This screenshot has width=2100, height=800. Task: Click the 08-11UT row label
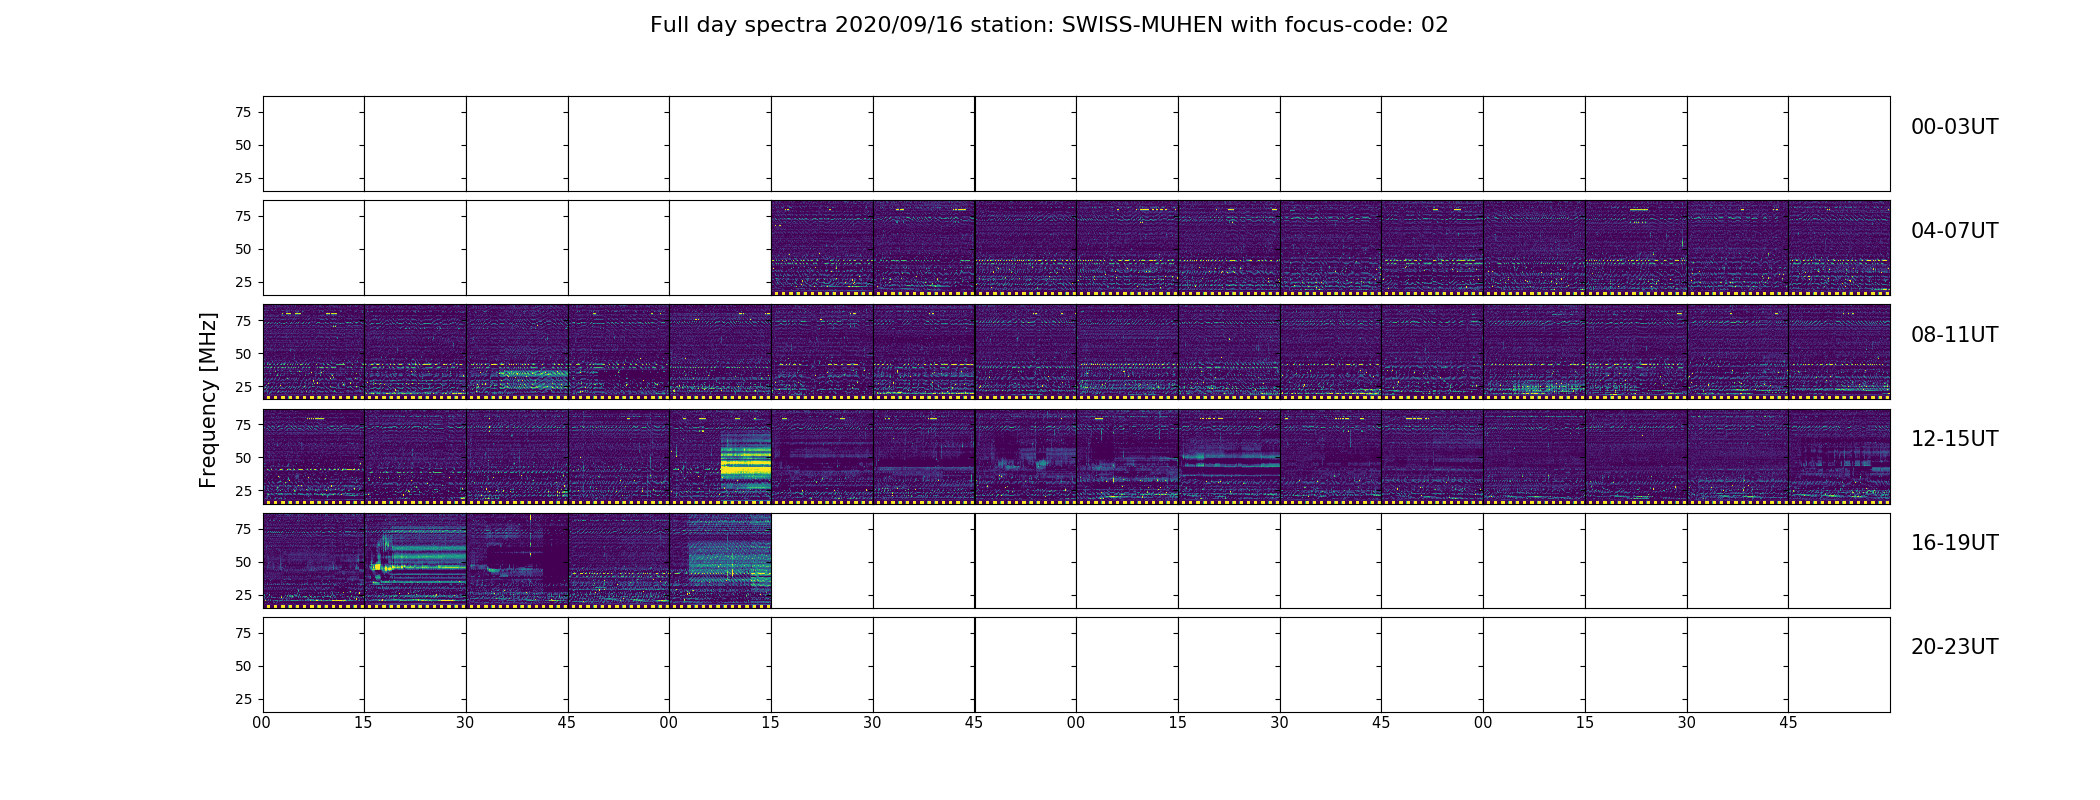(x=1954, y=335)
